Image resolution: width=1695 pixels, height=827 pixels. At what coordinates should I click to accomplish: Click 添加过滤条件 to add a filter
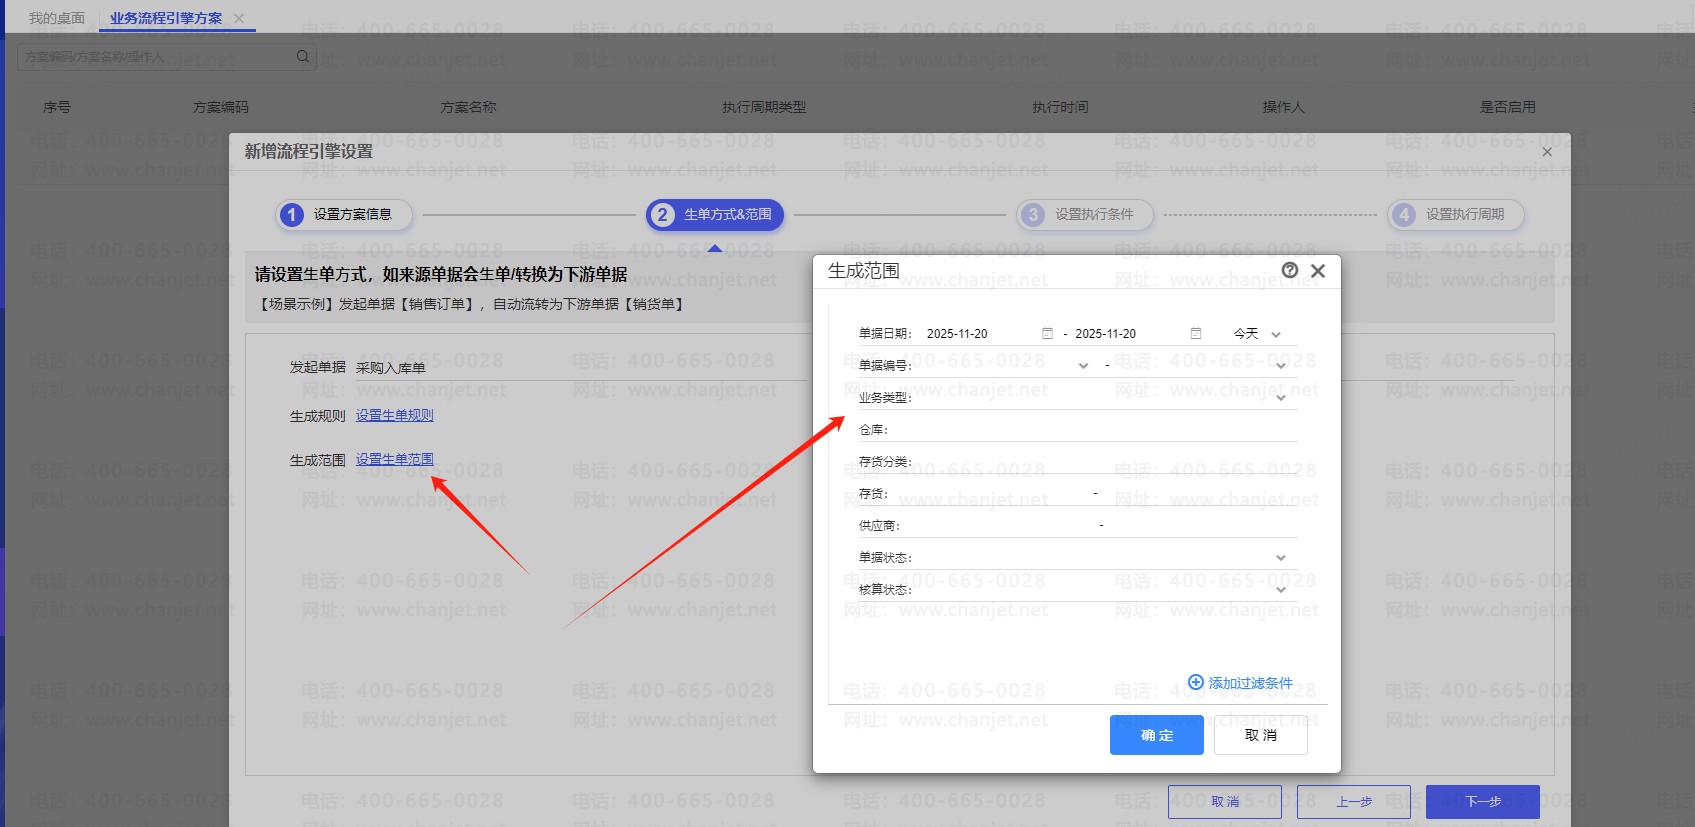click(x=1240, y=683)
